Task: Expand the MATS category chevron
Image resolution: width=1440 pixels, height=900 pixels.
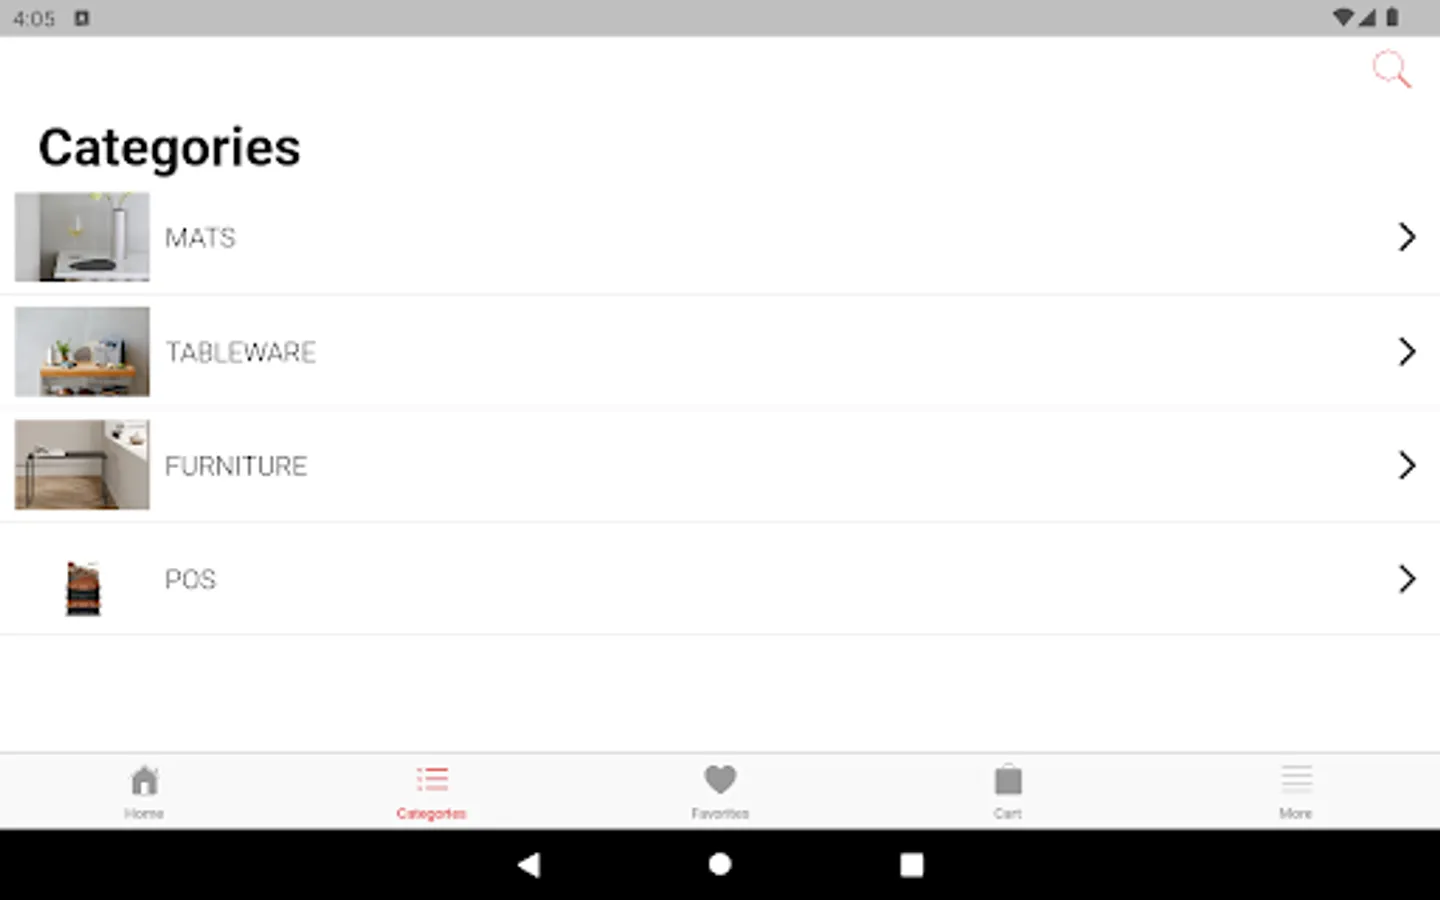Action: pyautogui.click(x=1407, y=237)
